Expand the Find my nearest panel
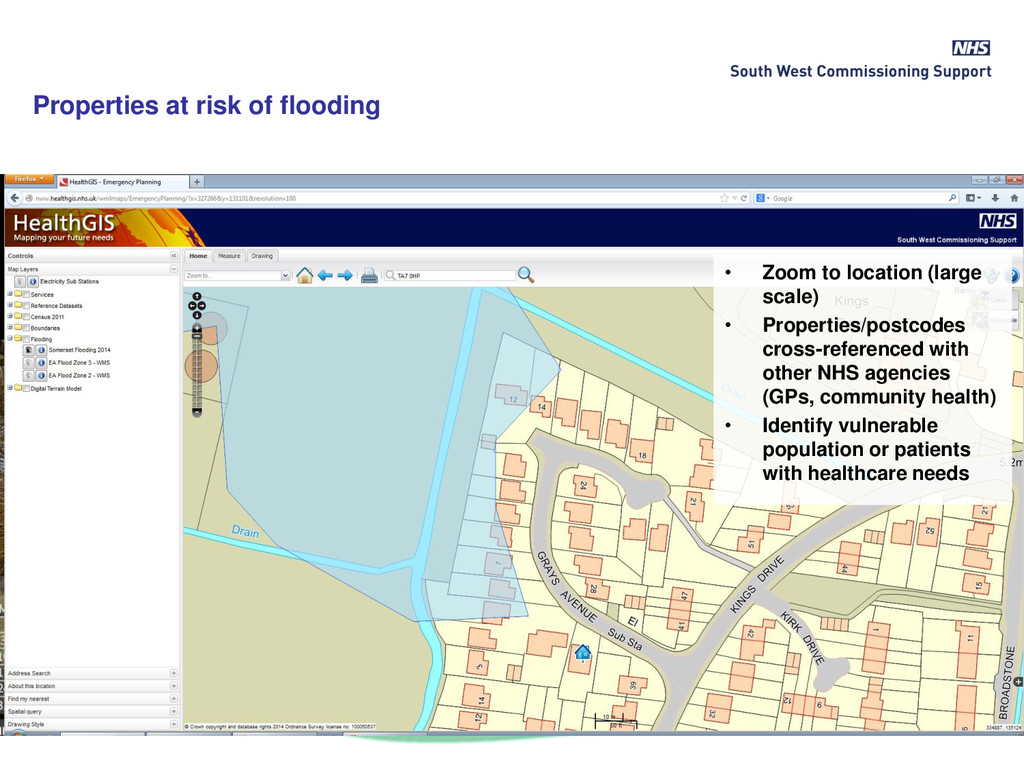Image resolution: width=1024 pixels, height=768 pixels. (x=174, y=699)
